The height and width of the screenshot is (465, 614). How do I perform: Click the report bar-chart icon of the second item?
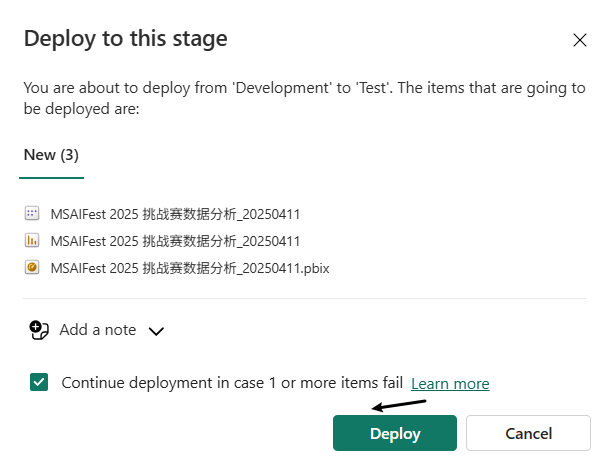(32, 241)
